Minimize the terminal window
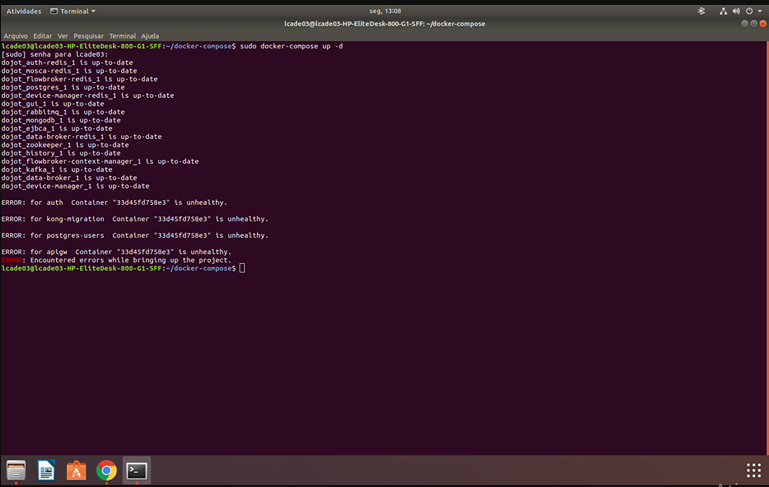769x487 pixels. tap(744, 24)
